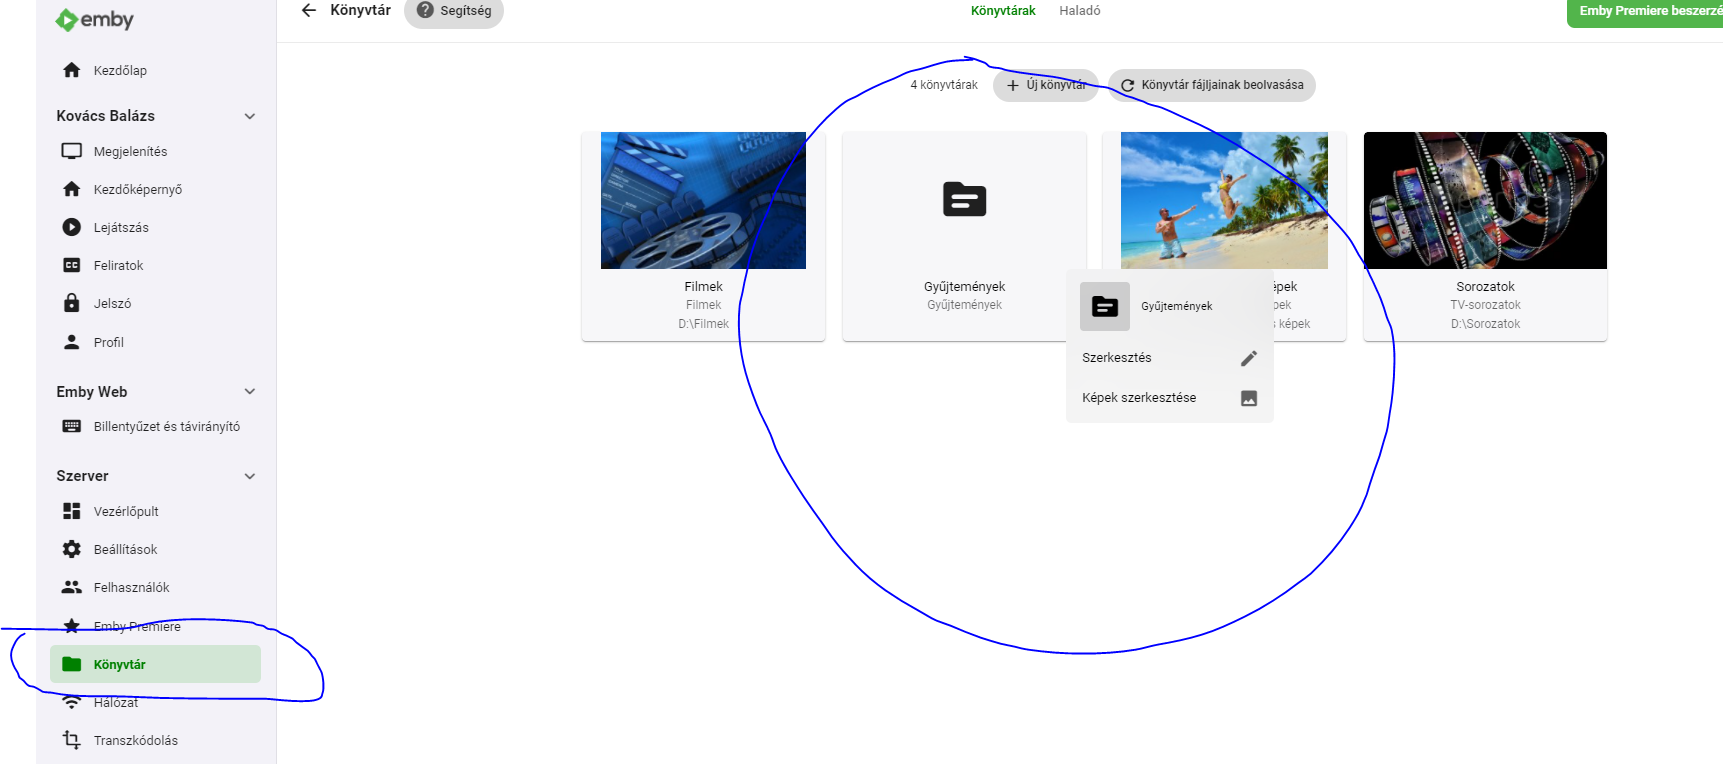Click the Jelszó lock icon

[x=71, y=303]
